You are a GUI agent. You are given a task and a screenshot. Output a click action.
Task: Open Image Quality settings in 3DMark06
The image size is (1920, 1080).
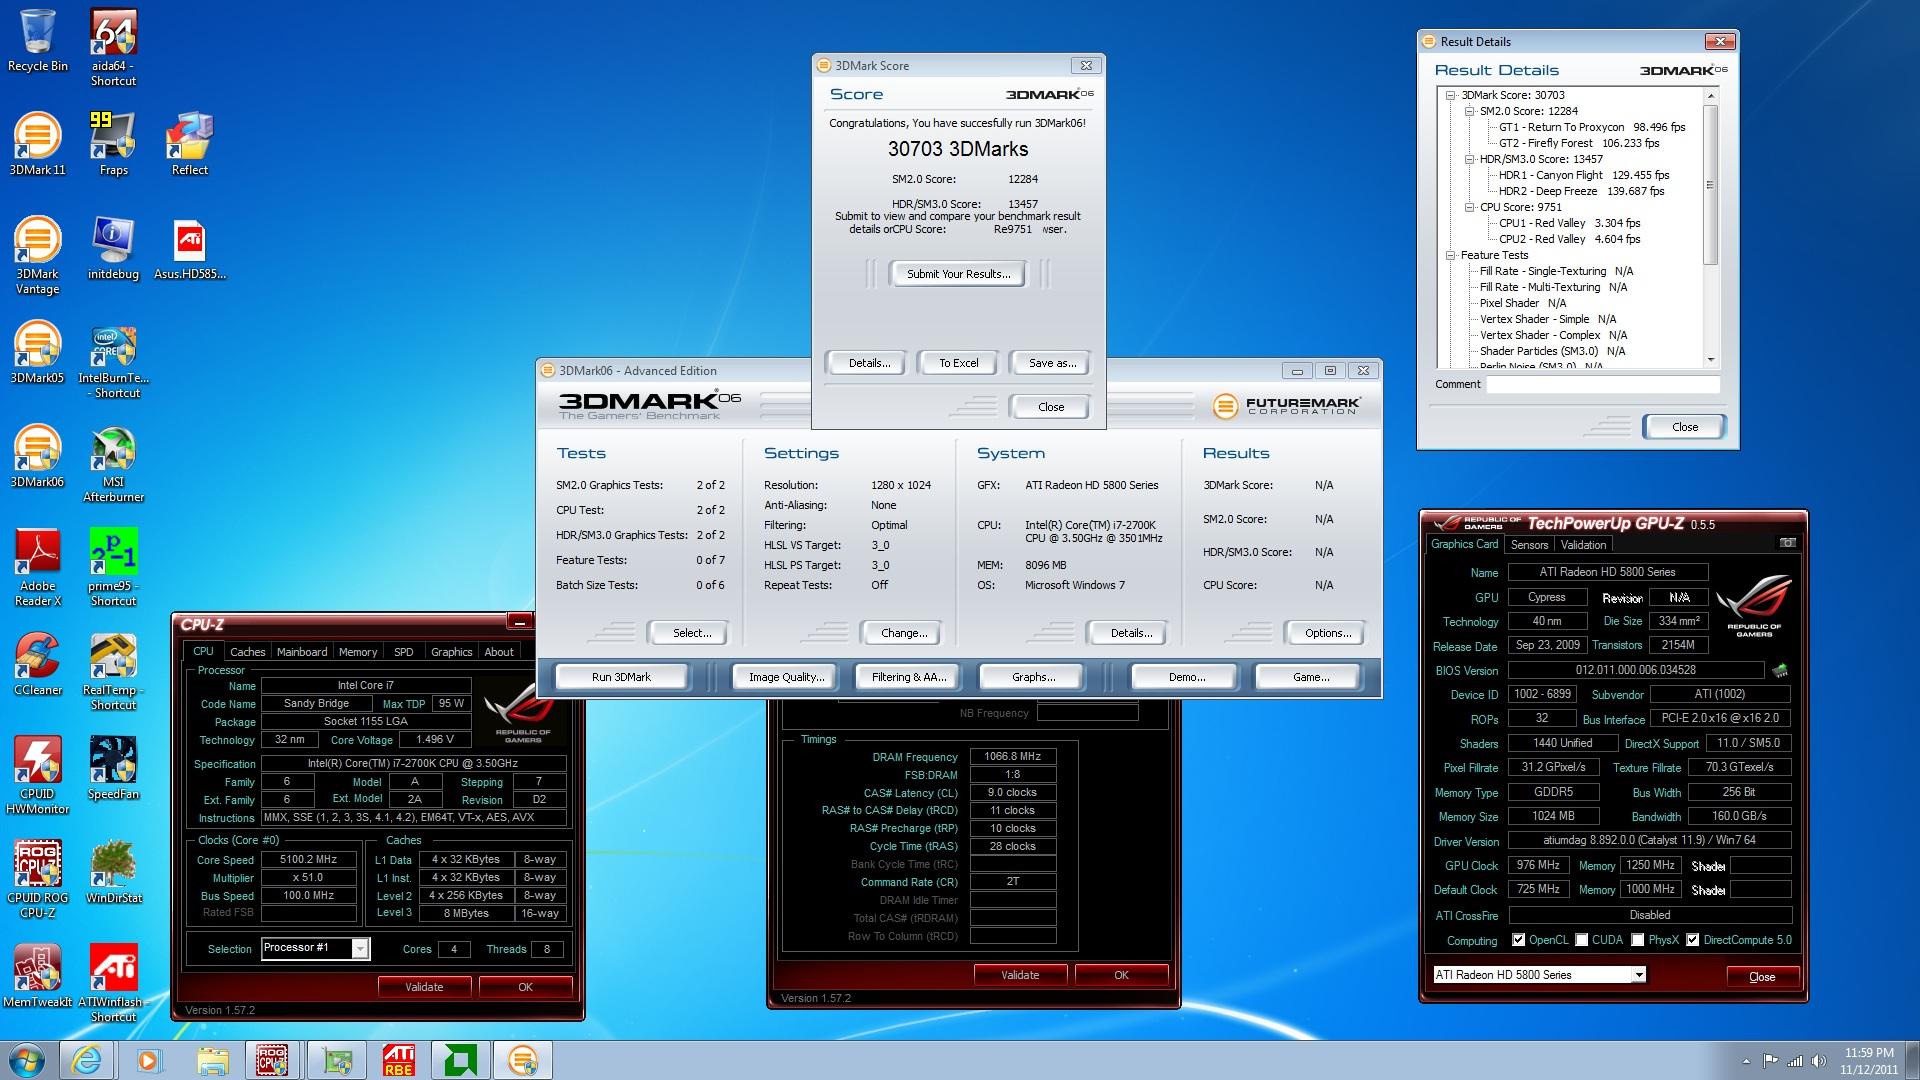click(786, 677)
